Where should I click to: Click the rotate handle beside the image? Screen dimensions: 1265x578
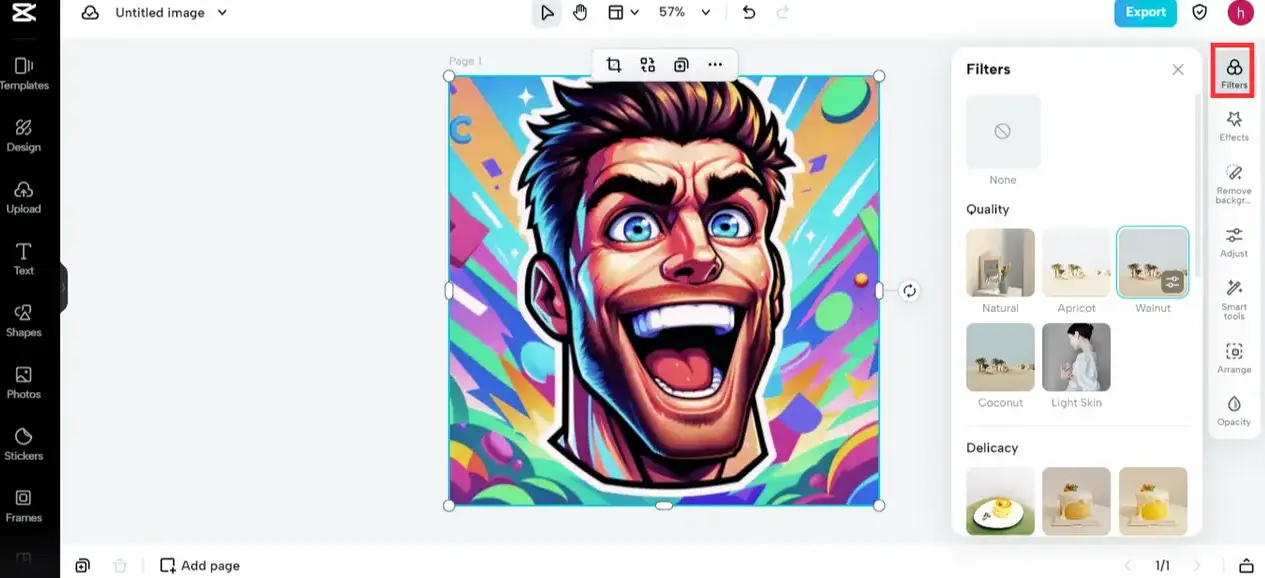[909, 291]
